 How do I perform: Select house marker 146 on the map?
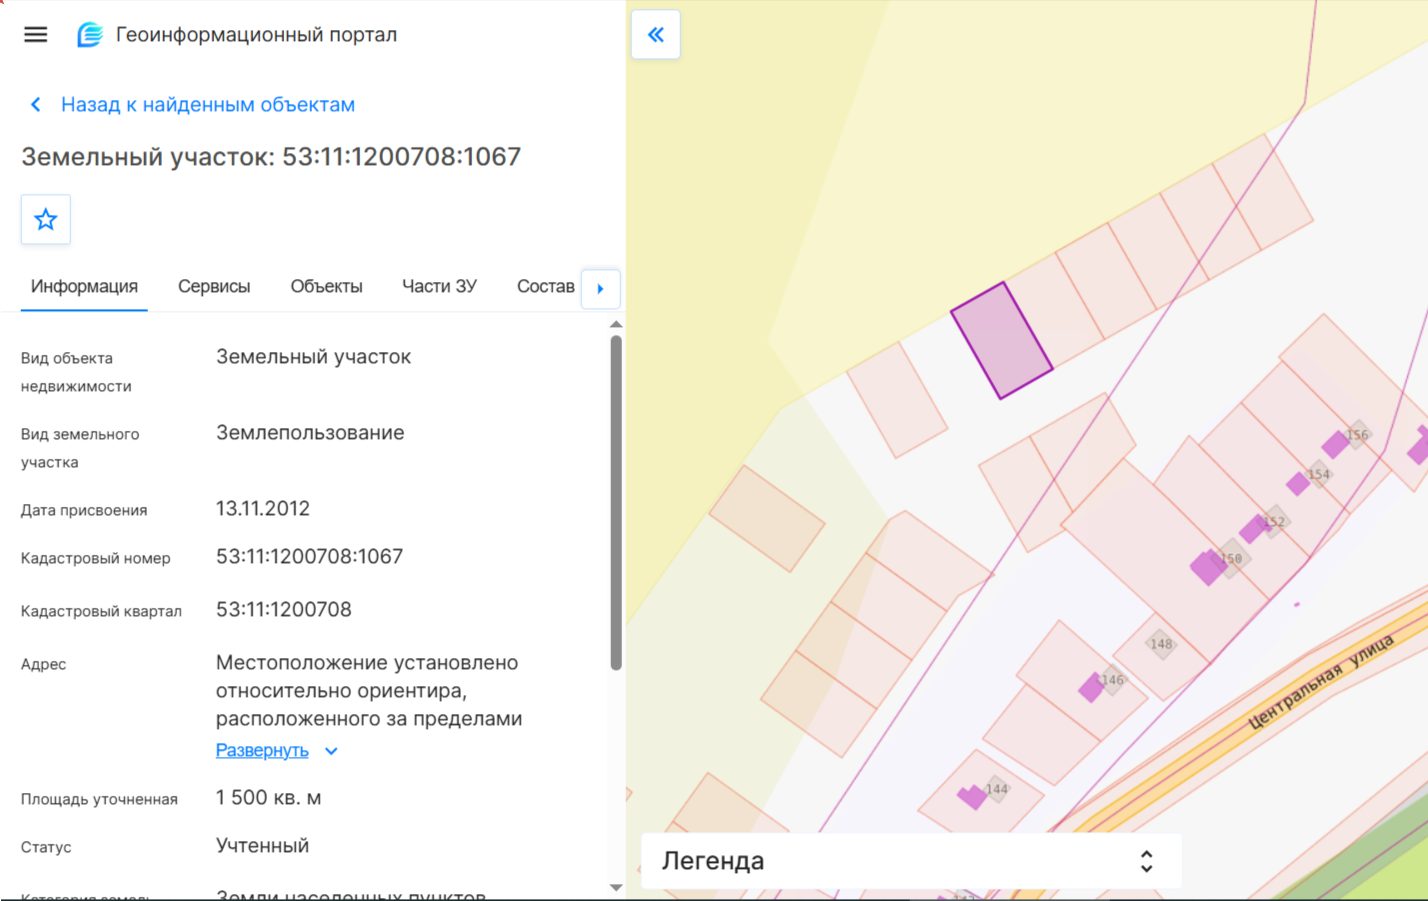1112,680
